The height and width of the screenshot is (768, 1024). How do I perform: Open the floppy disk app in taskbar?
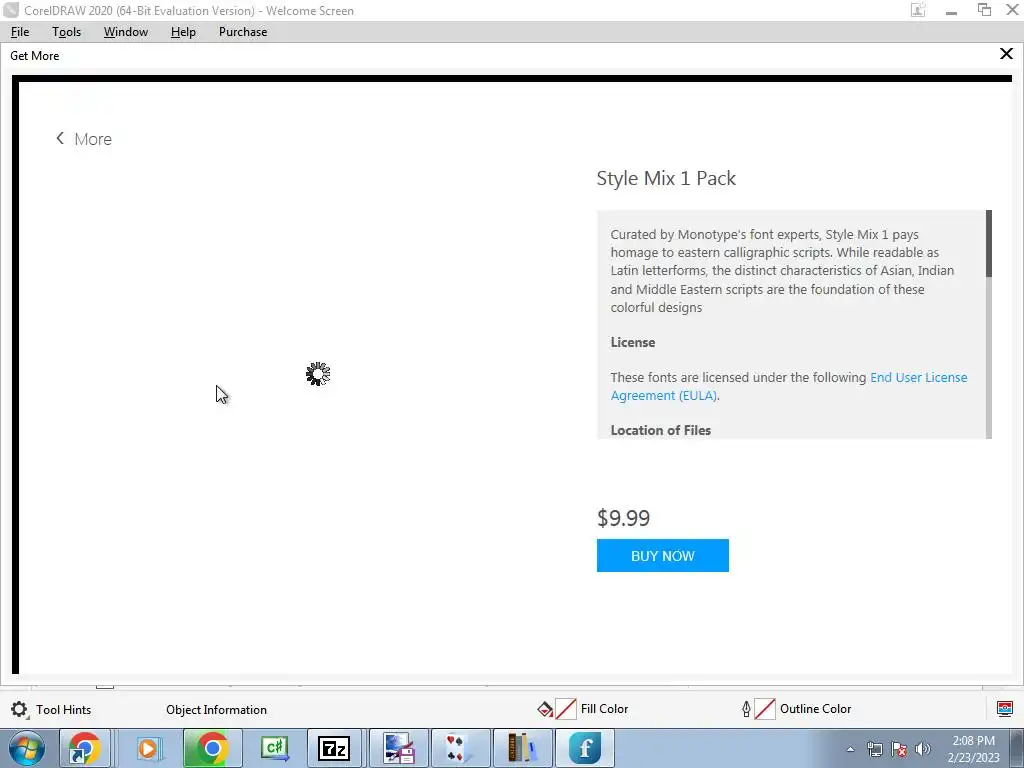tap(399, 748)
